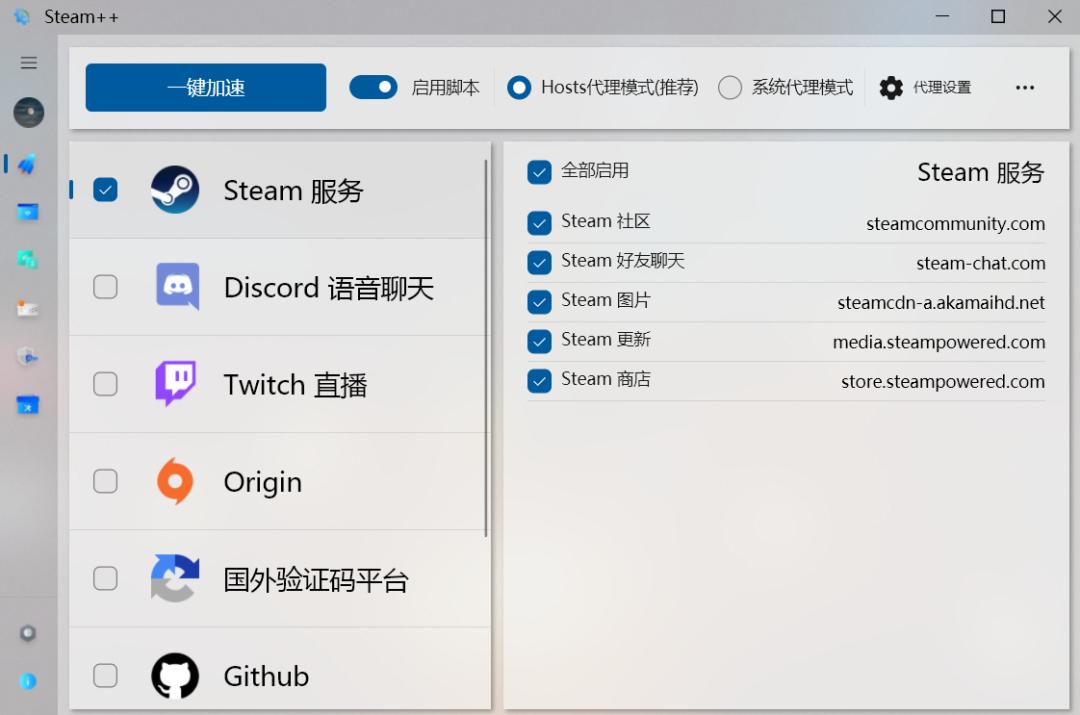Viewport: 1080px width, 715px height.
Task: Select the Discord icon in the service list
Action: pyautogui.click(x=175, y=287)
